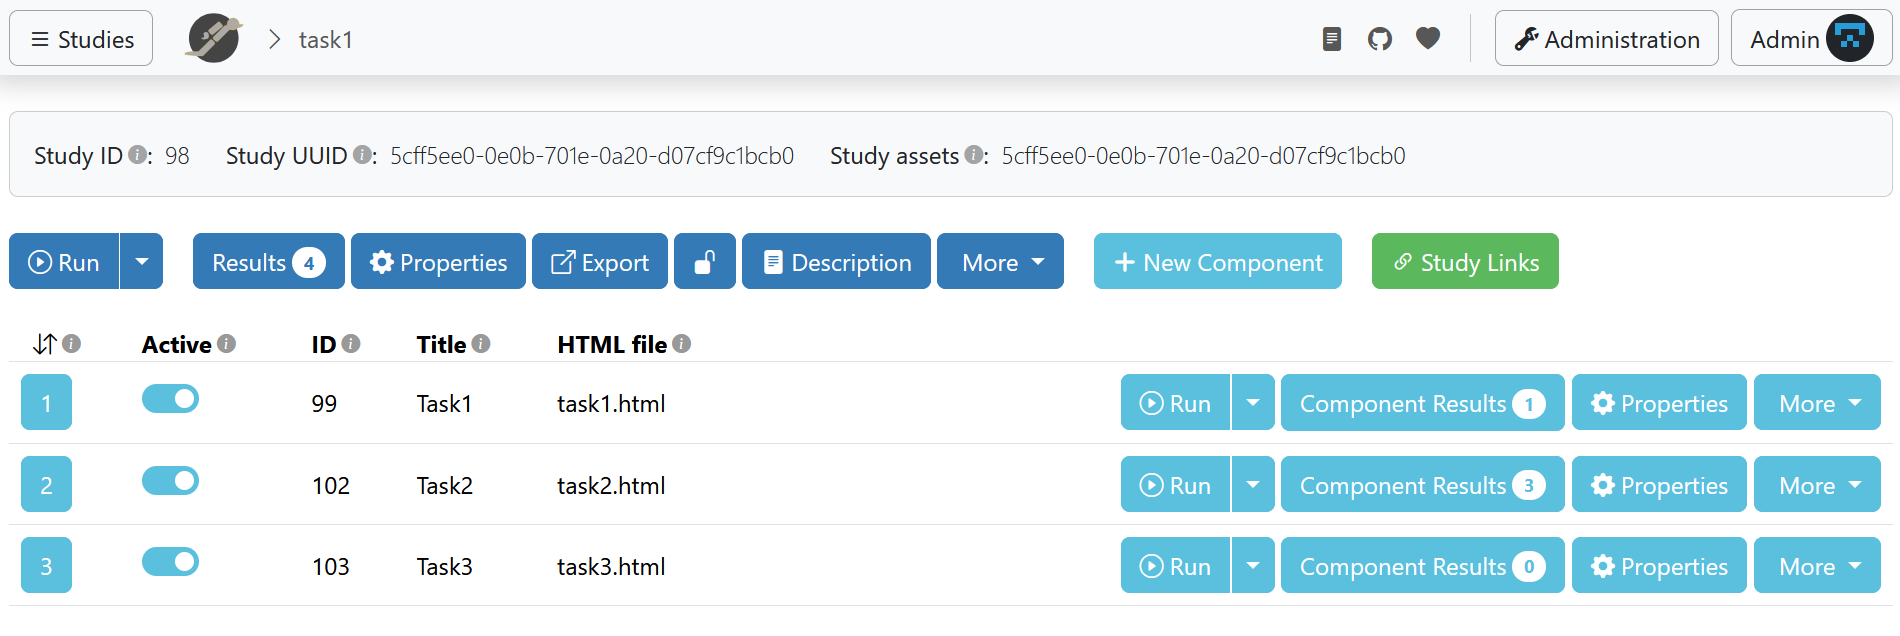The height and width of the screenshot is (636, 1900).
Task: Disable the Task3 active switch
Action: coord(171,562)
